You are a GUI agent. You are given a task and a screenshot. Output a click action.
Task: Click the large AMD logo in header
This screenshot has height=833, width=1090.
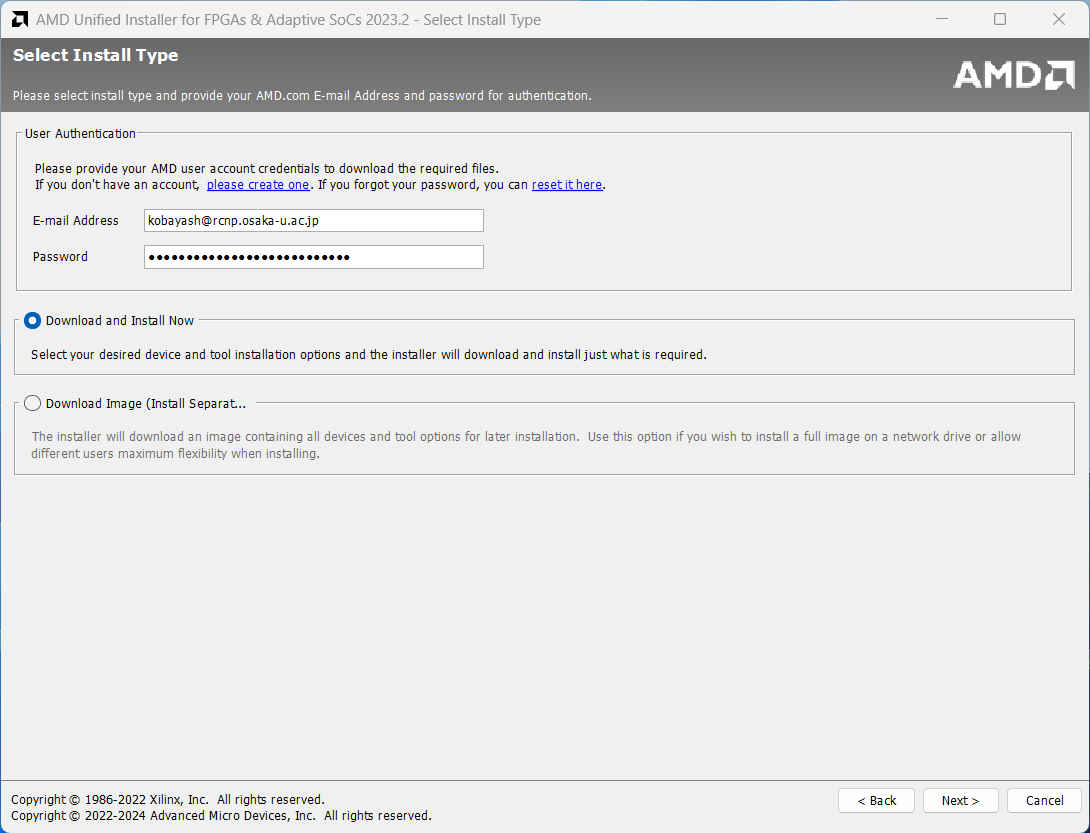pyautogui.click(x=1013, y=75)
